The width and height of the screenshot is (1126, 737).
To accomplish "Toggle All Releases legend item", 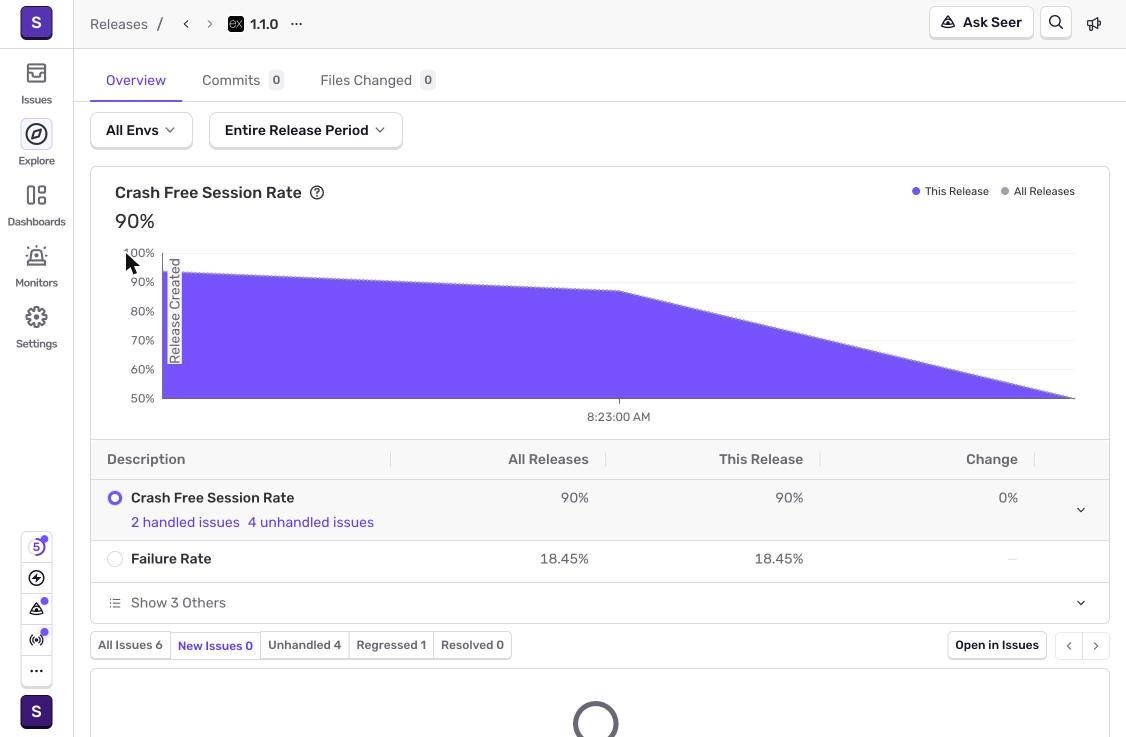I will coord(1038,191).
